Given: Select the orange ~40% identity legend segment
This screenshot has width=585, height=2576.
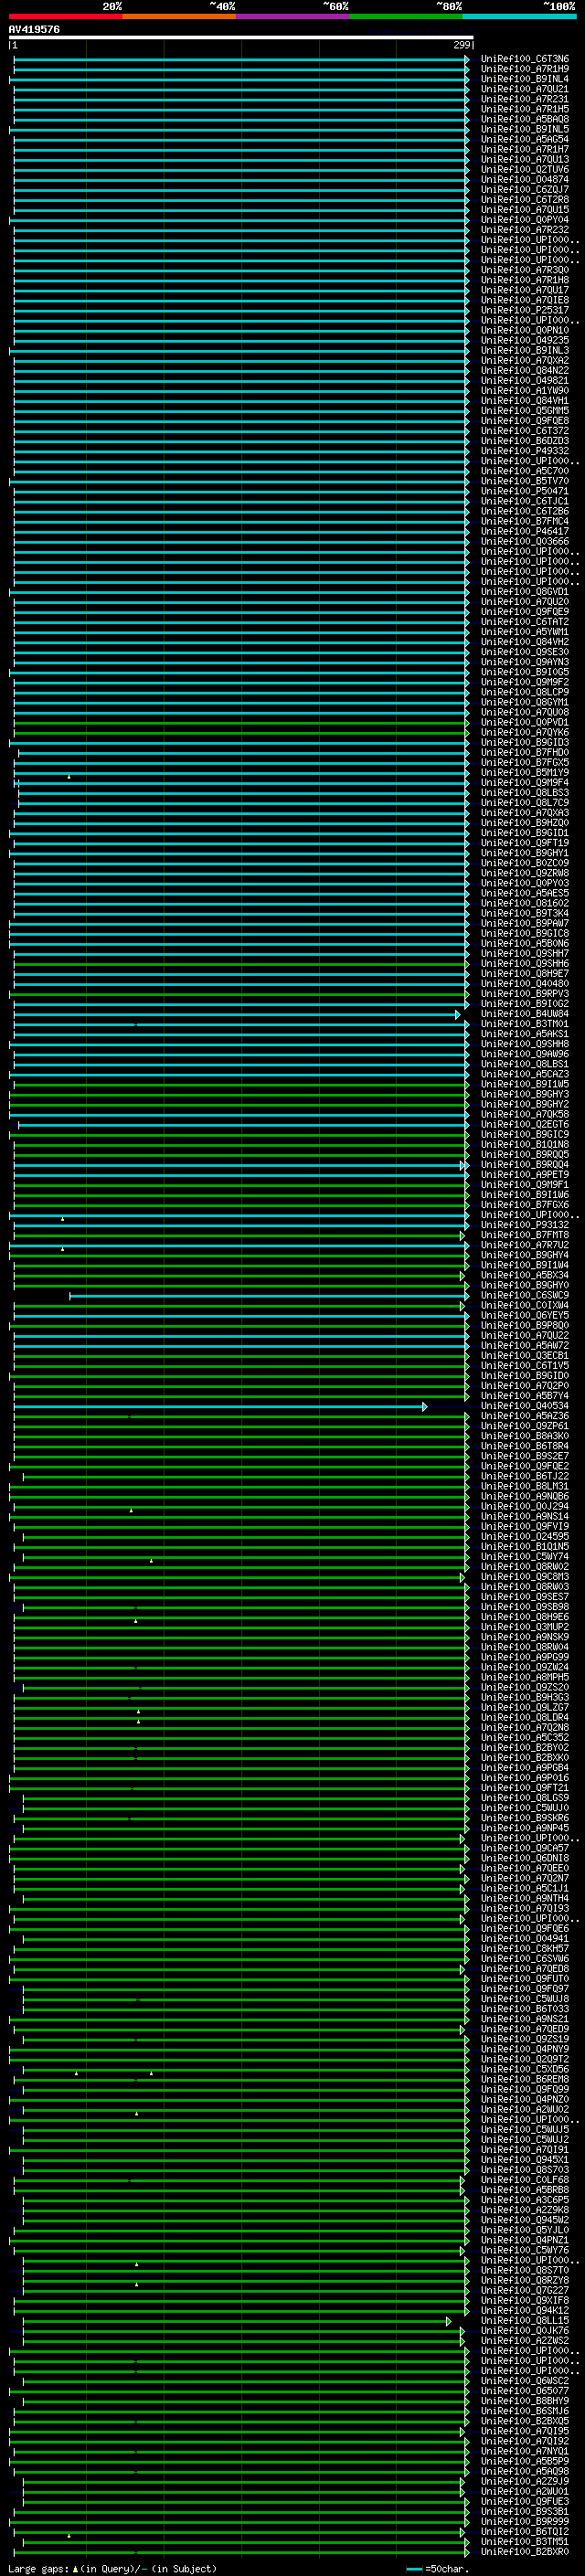Looking at the screenshot, I should [x=179, y=16].
